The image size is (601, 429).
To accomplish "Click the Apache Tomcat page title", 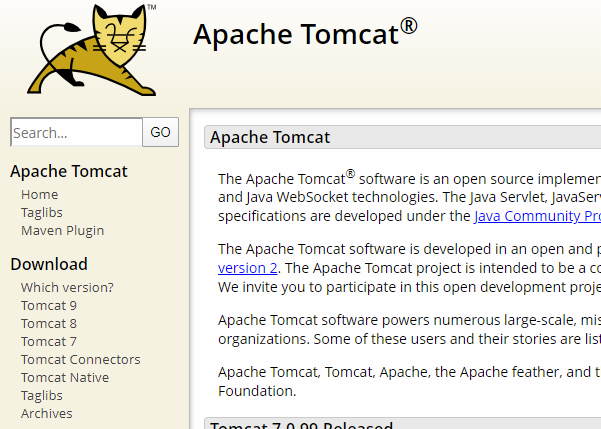I will click(x=305, y=33).
